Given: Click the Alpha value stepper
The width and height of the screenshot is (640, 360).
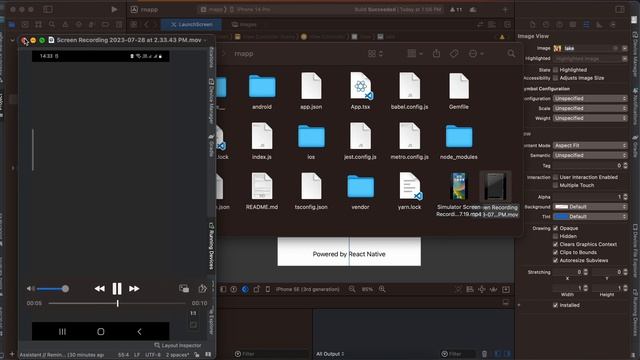Looking at the screenshot, I should click(x=625, y=197).
